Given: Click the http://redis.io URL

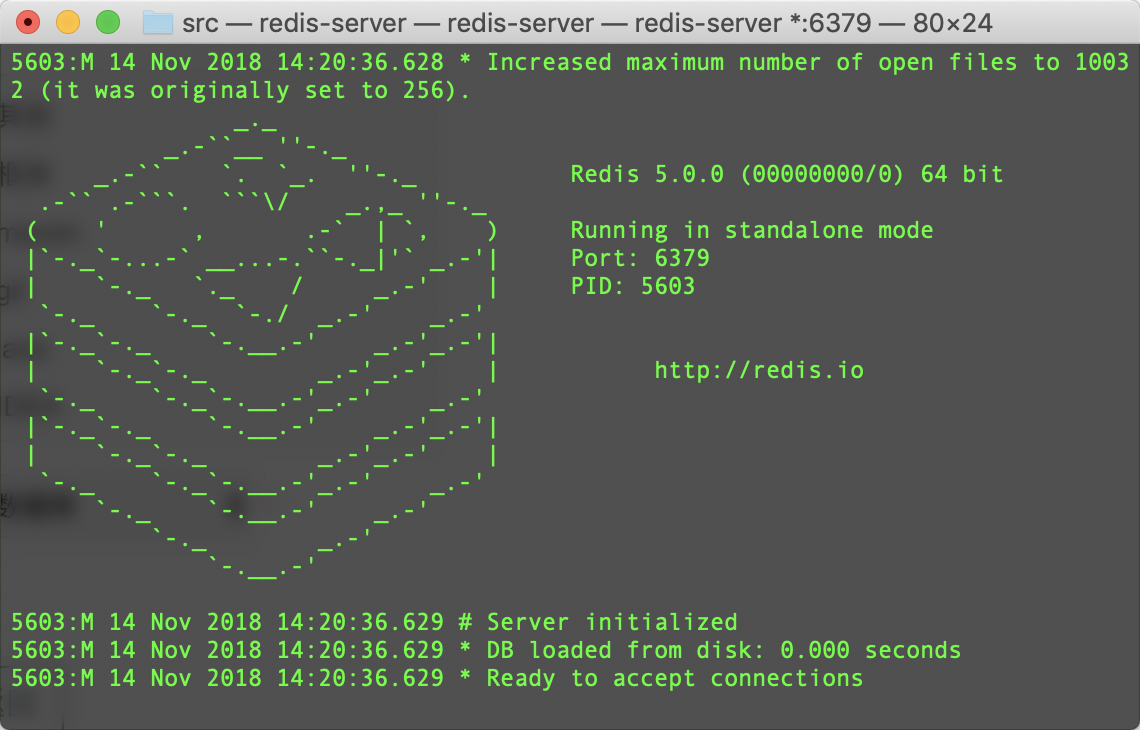Looking at the screenshot, I should pyautogui.click(x=759, y=370).
